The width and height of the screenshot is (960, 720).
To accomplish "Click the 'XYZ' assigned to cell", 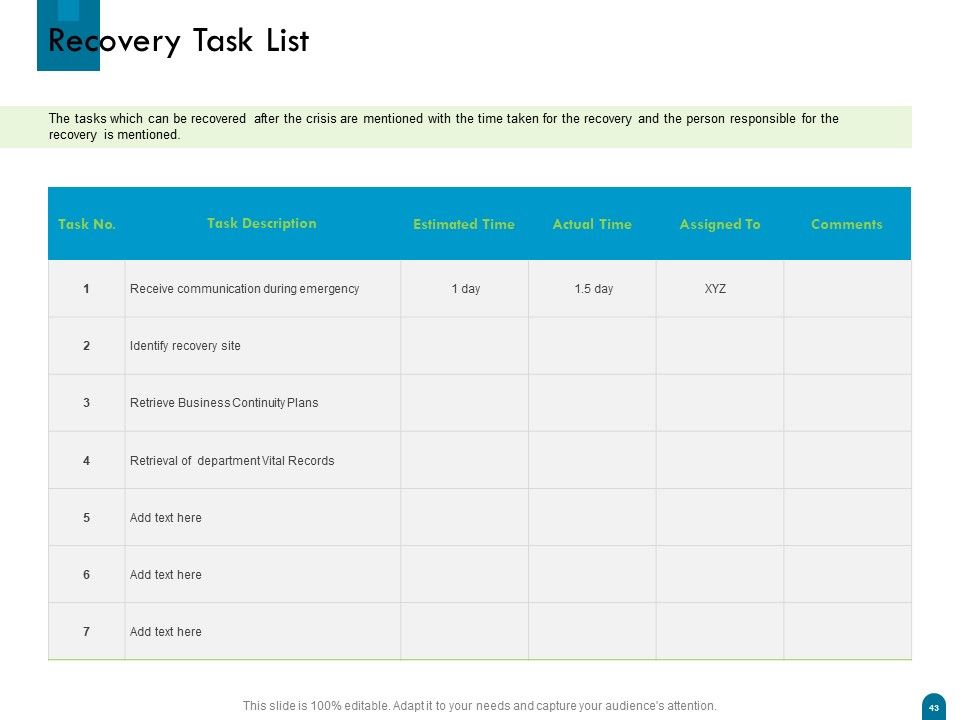I will pyautogui.click(x=720, y=288).
